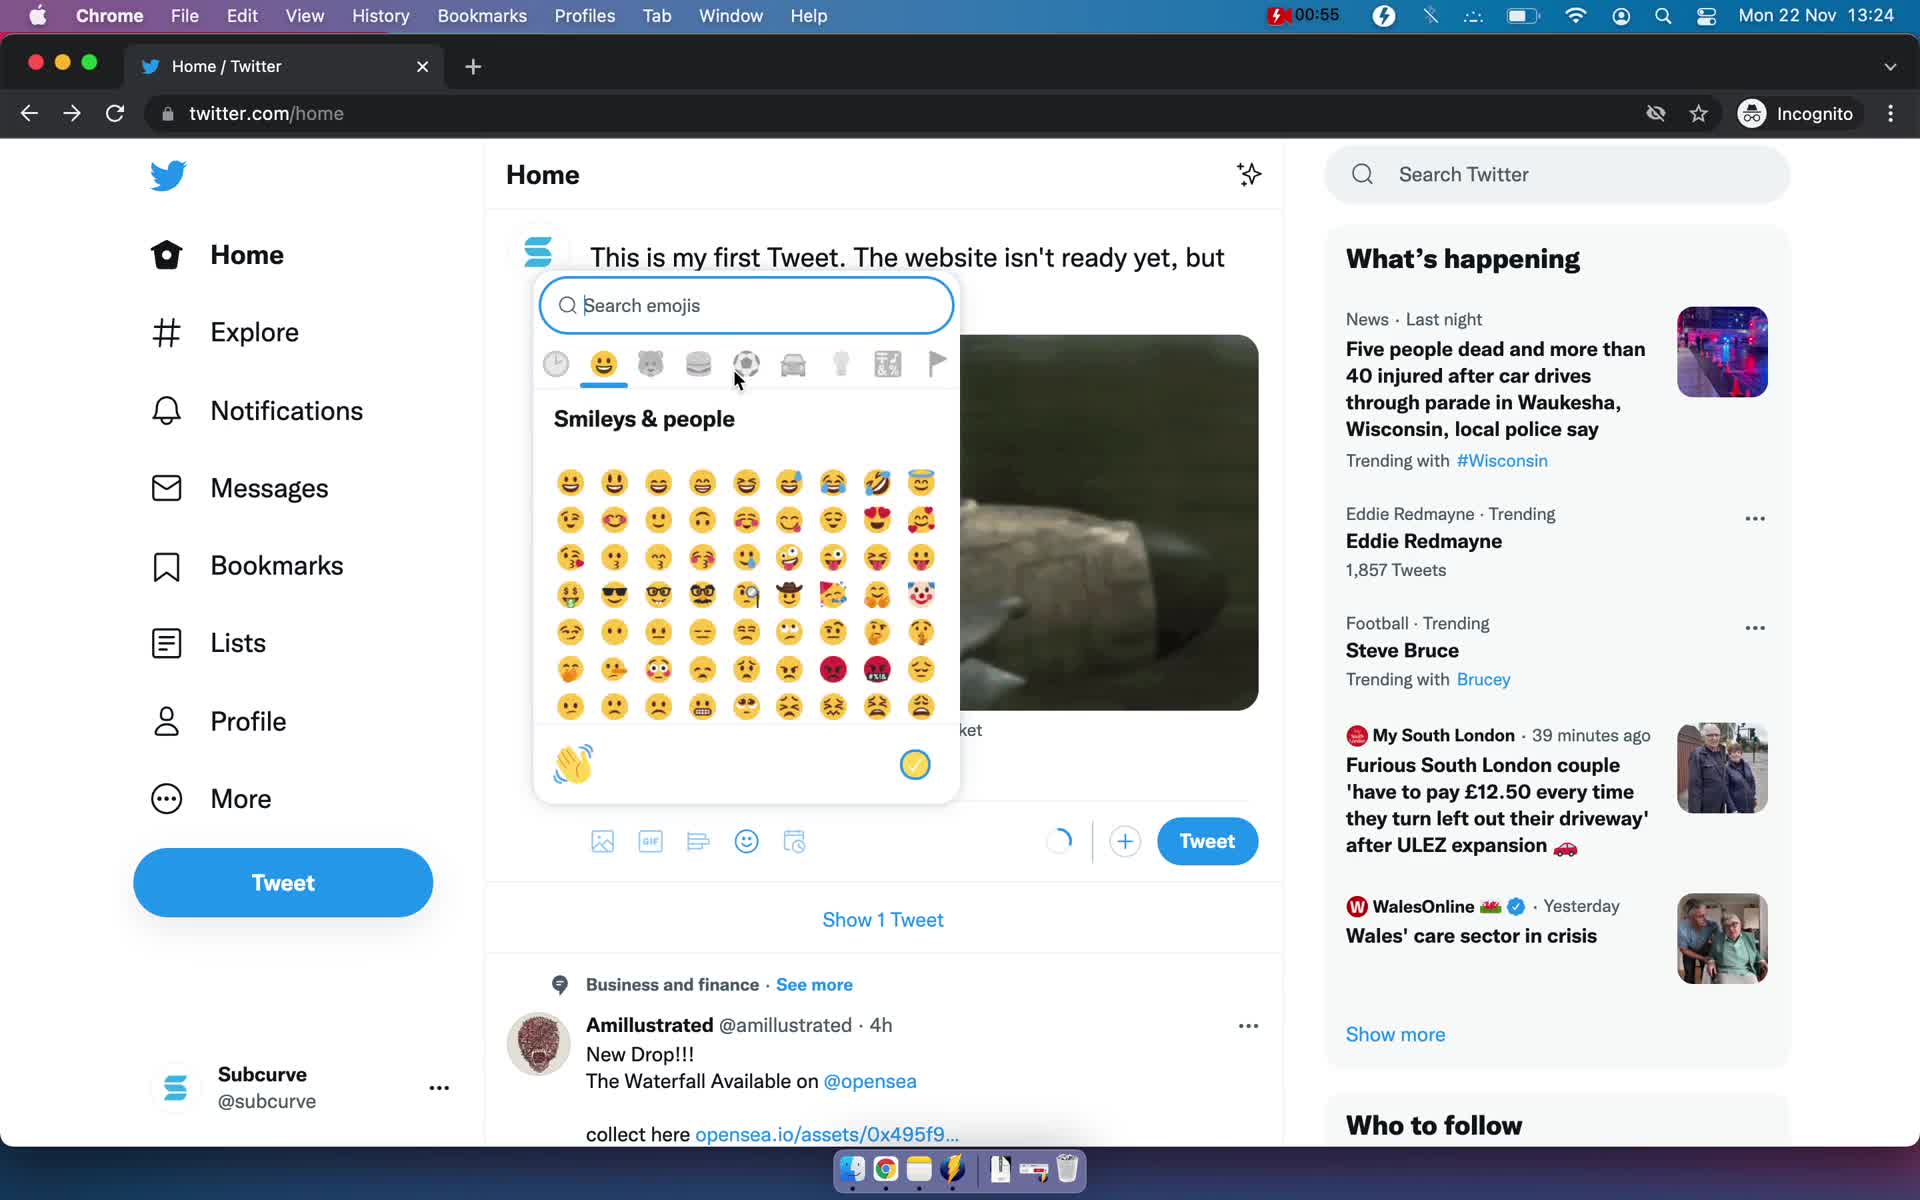Open the Chrome three-dot menu
The height and width of the screenshot is (1200, 1920).
tap(1890, 114)
